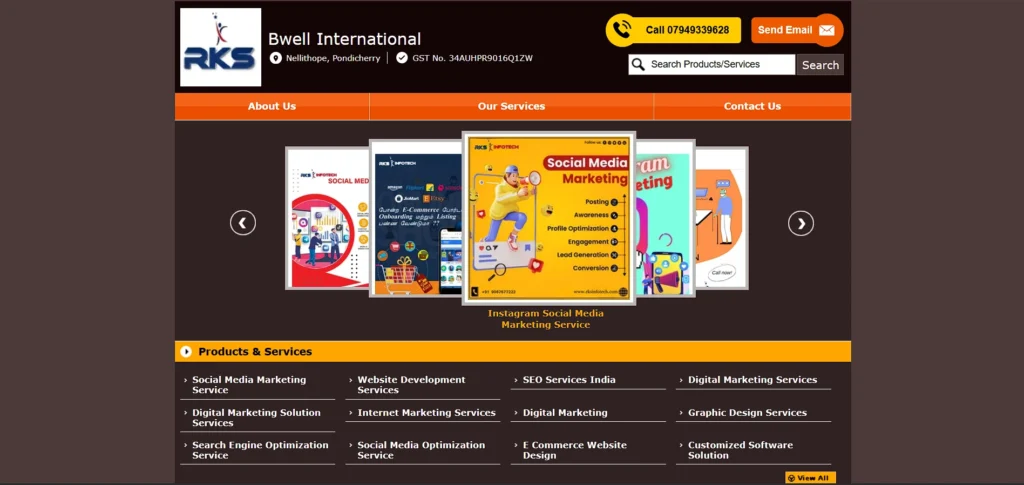Image resolution: width=1024 pixels, height=485 pixels.
Task: Click the Search button
Action: coord(820,65)
